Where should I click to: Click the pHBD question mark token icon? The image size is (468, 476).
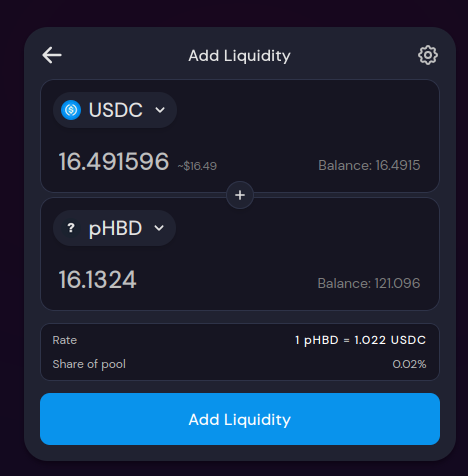pyautogui.click(x=71, y=228)
